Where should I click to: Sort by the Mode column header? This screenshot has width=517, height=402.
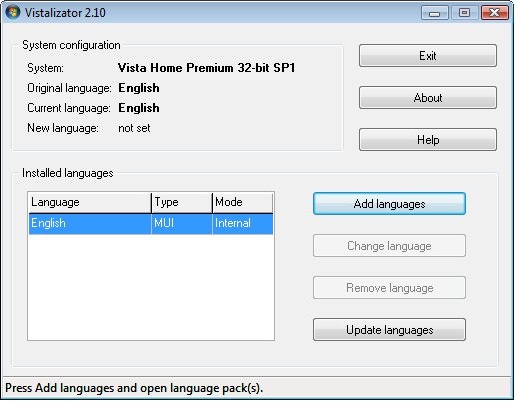click(x=242, y=202)
